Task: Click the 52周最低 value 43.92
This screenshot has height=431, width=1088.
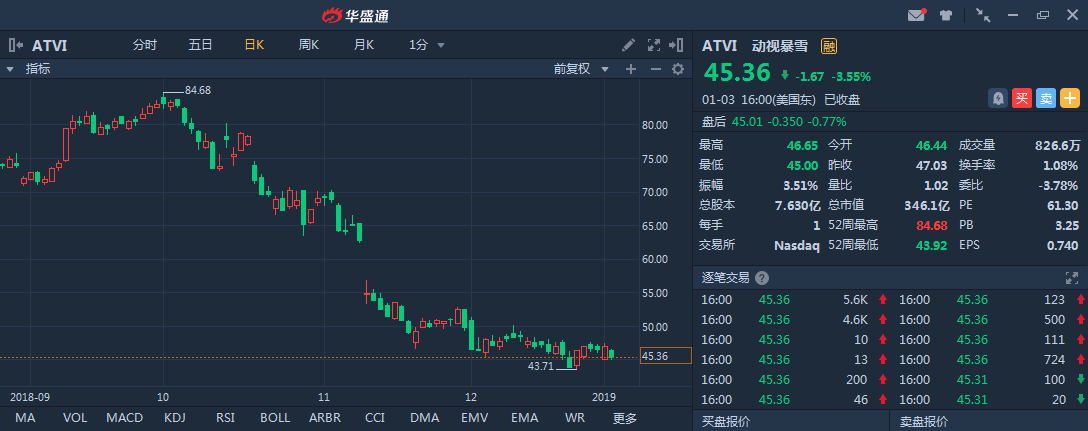Action: click(932, 245)
